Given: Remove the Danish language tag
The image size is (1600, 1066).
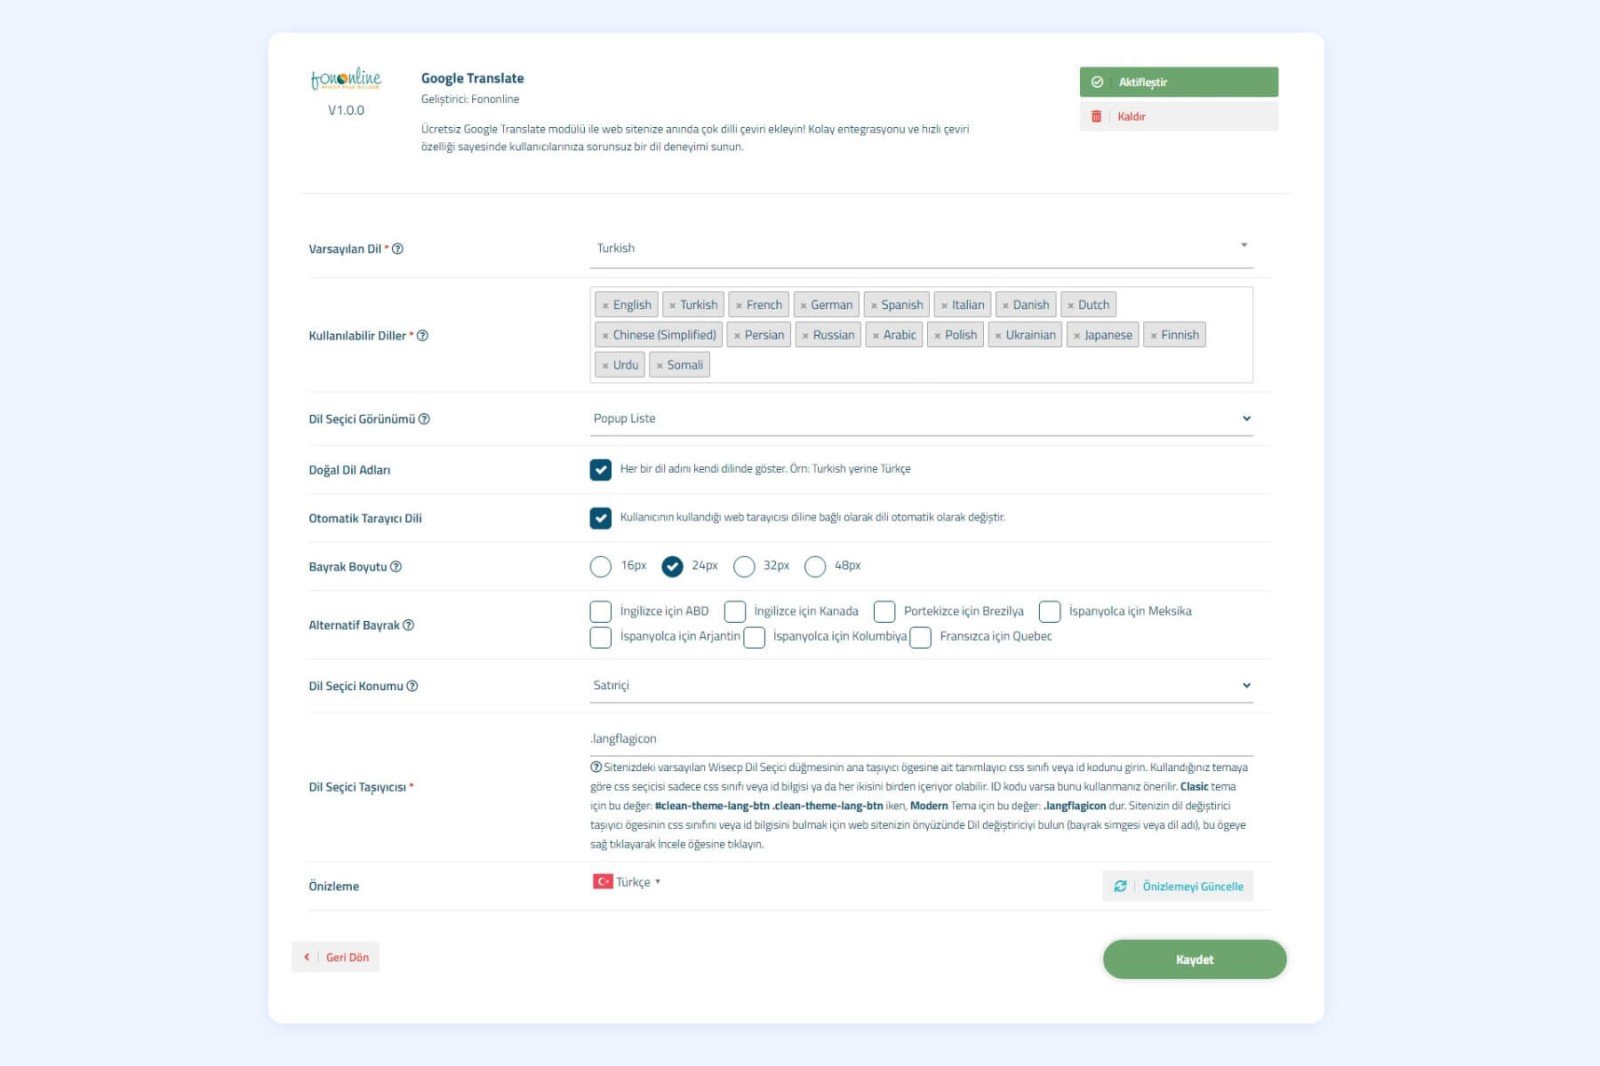Looking at the screenshot, I should click(x=1005, y=306).
